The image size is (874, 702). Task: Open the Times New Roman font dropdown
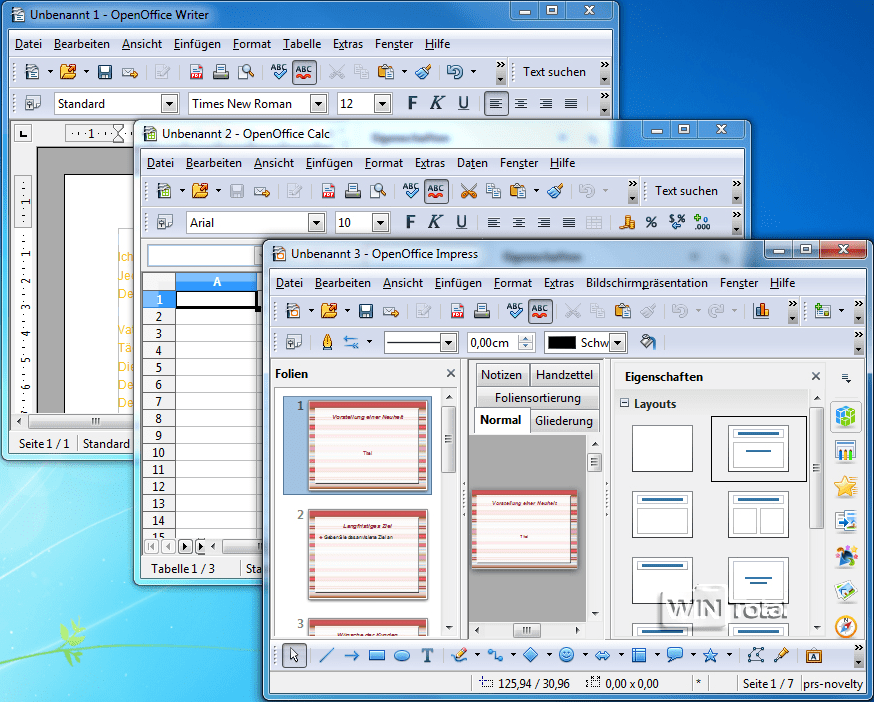318,104
